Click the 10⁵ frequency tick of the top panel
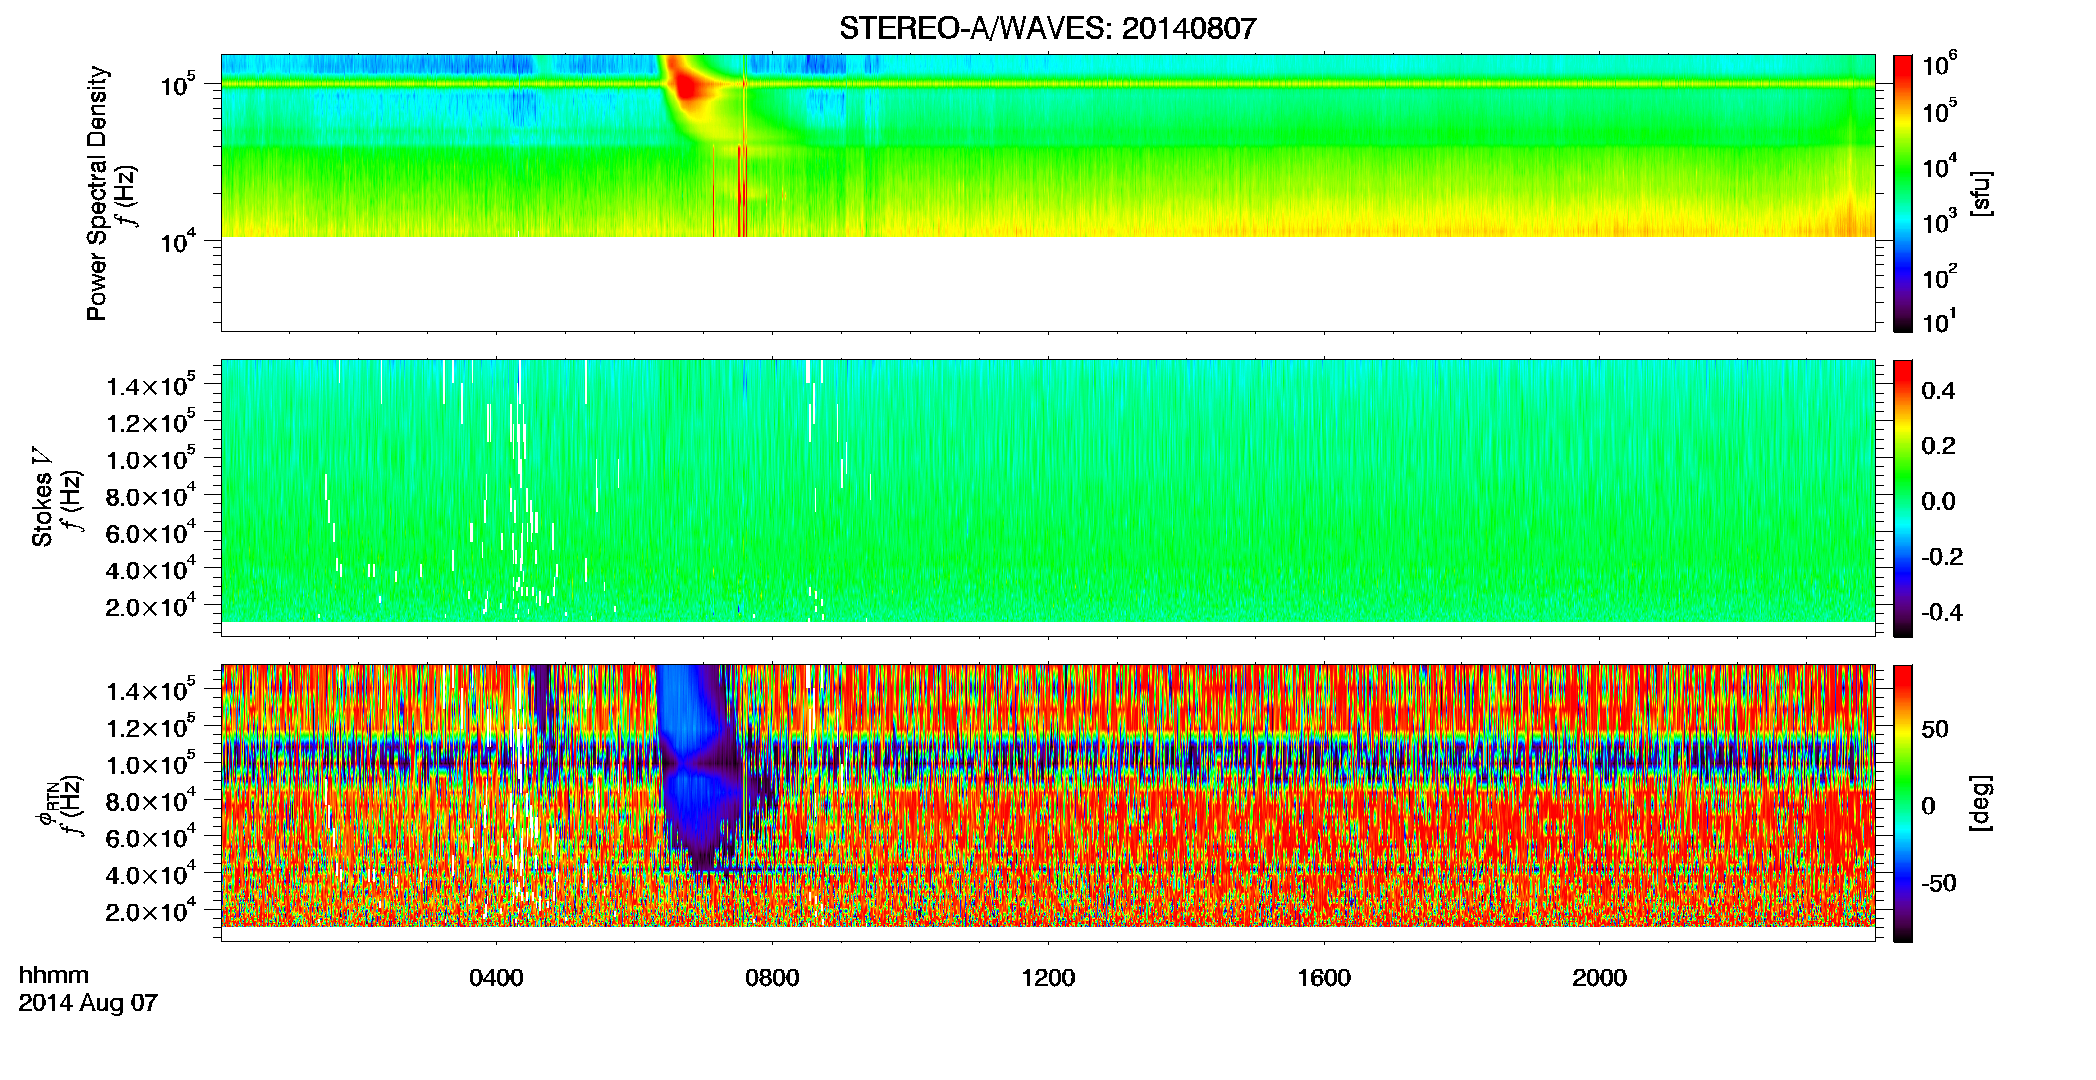This screenshot has height=1080, width=2096. pos(179,86)
